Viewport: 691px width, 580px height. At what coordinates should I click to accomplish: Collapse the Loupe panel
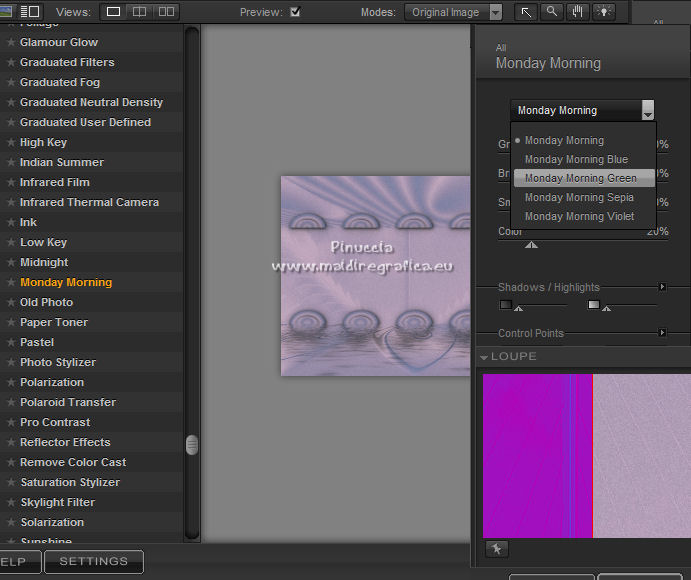[485, 357]
